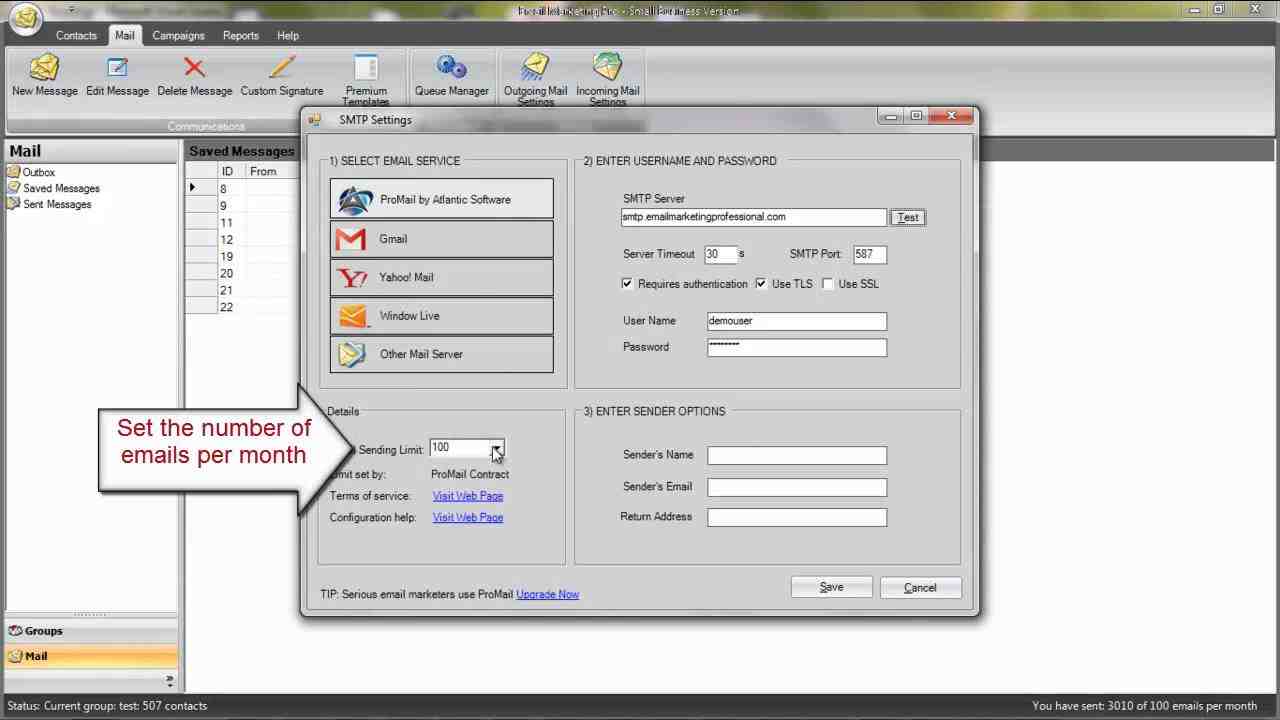Open Outgoing Mail Settings
1280x720 pixels.
point(535,80)
